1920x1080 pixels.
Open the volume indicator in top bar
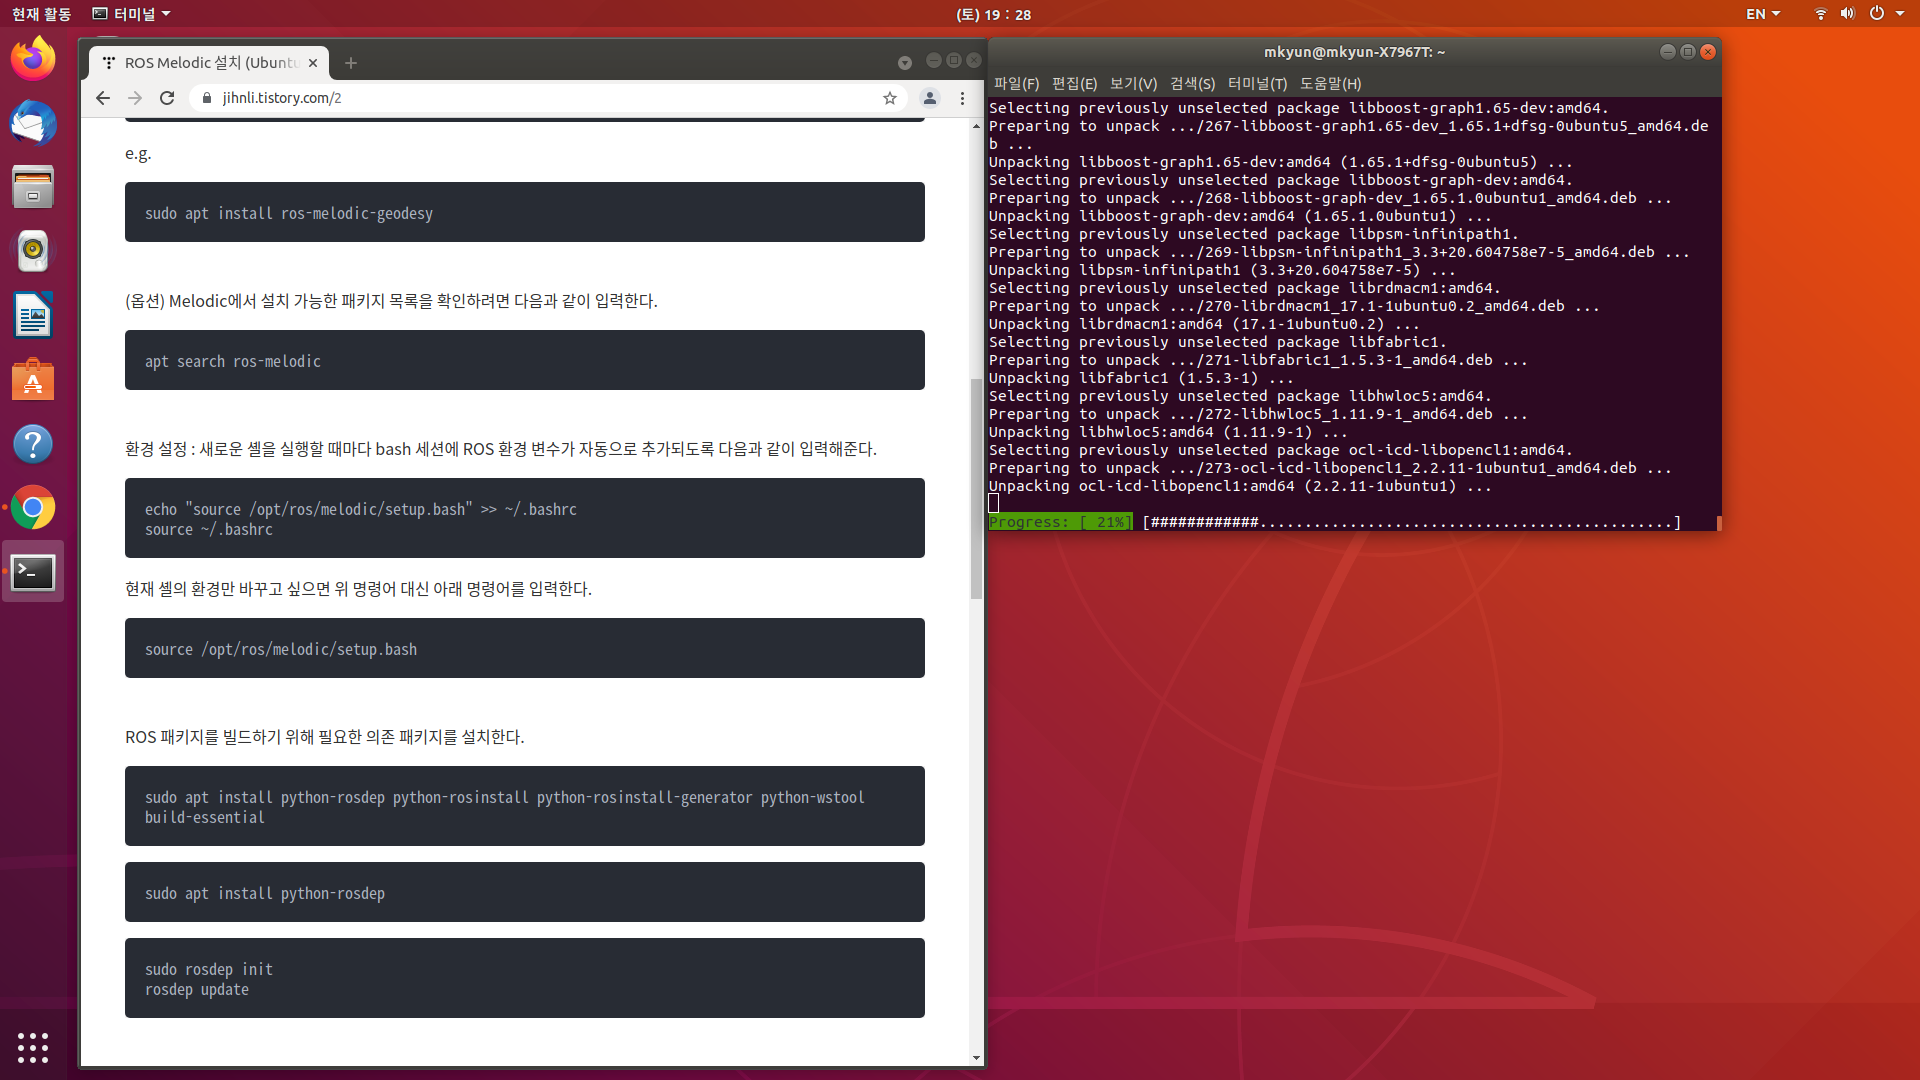[x=1848, y=14]
